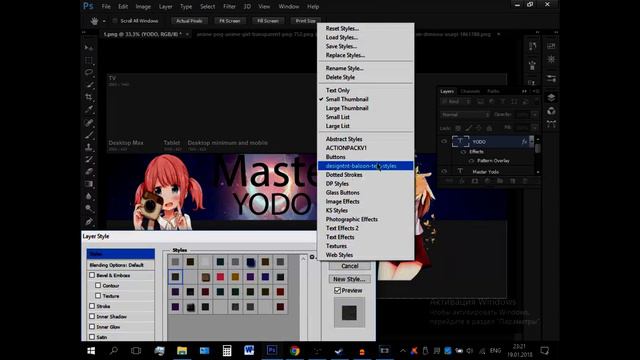Image resolution: width=640 pixels, height=360 pixels.
Task: Collapse the YODO layer effects arrow
Action: (531, 142)
